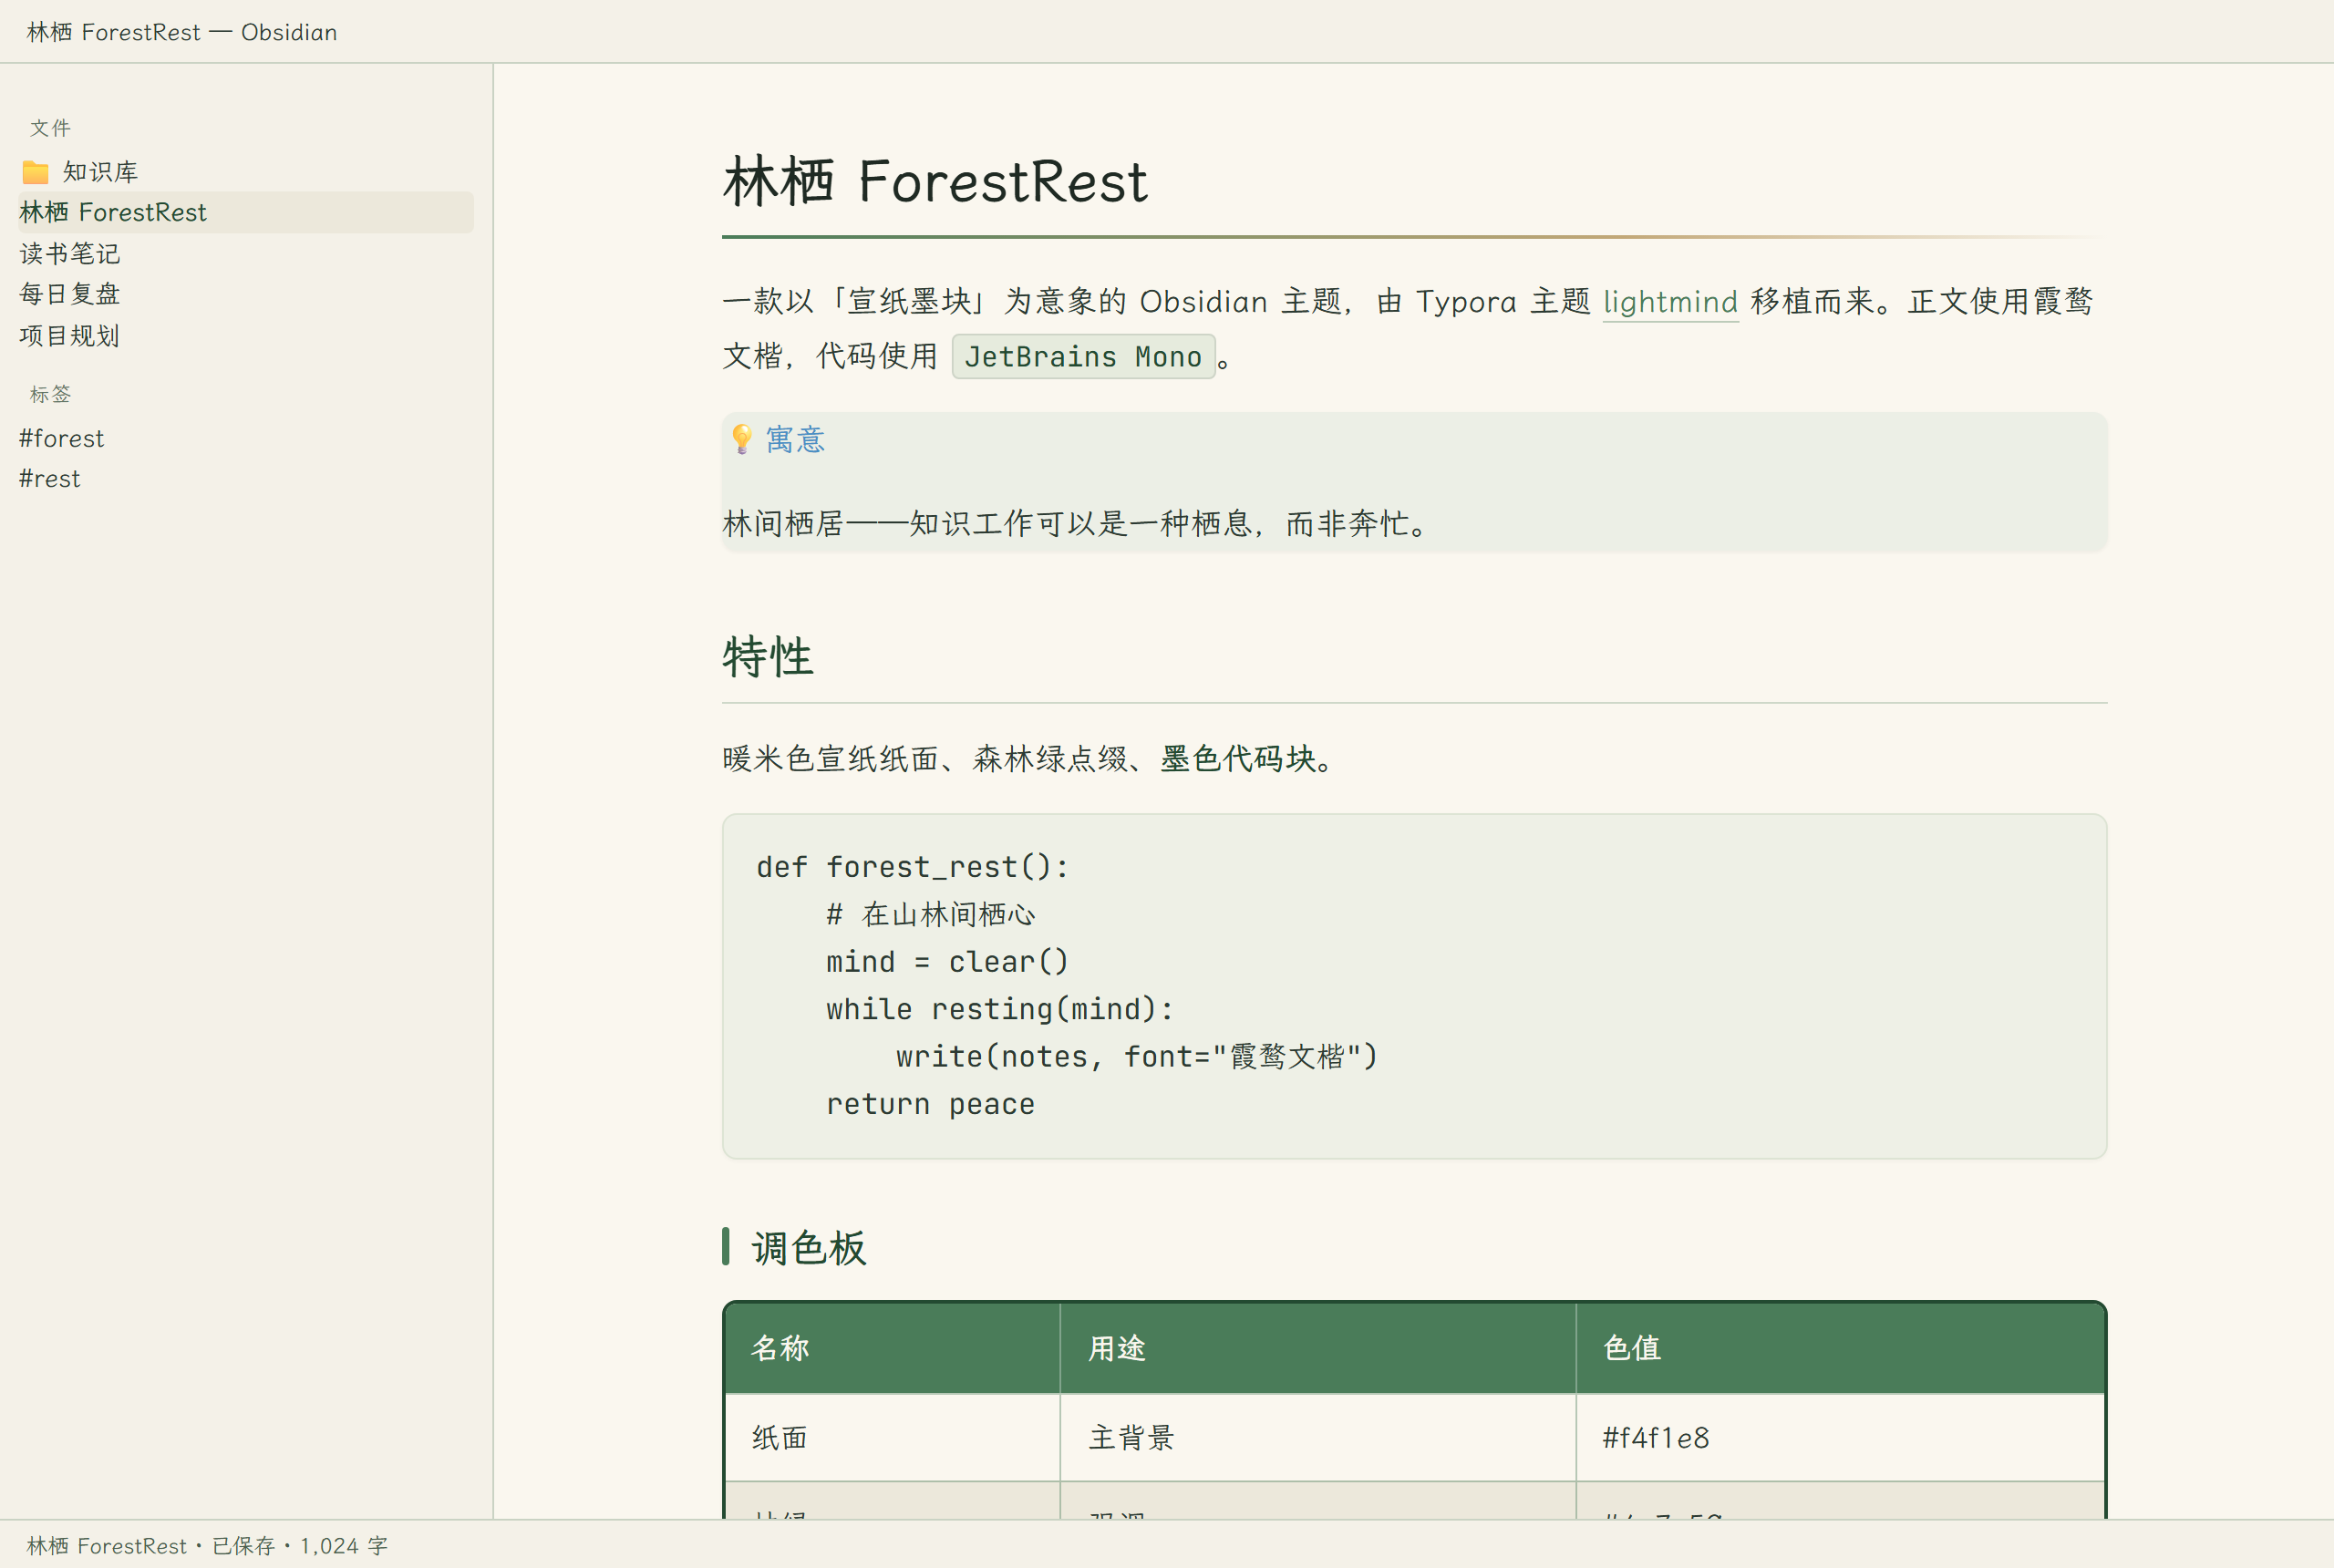This screenshot has width=2334, height=1568.
Task: Follow the lightmind link in the intro paragraph
Action: tap(1671, 302)
